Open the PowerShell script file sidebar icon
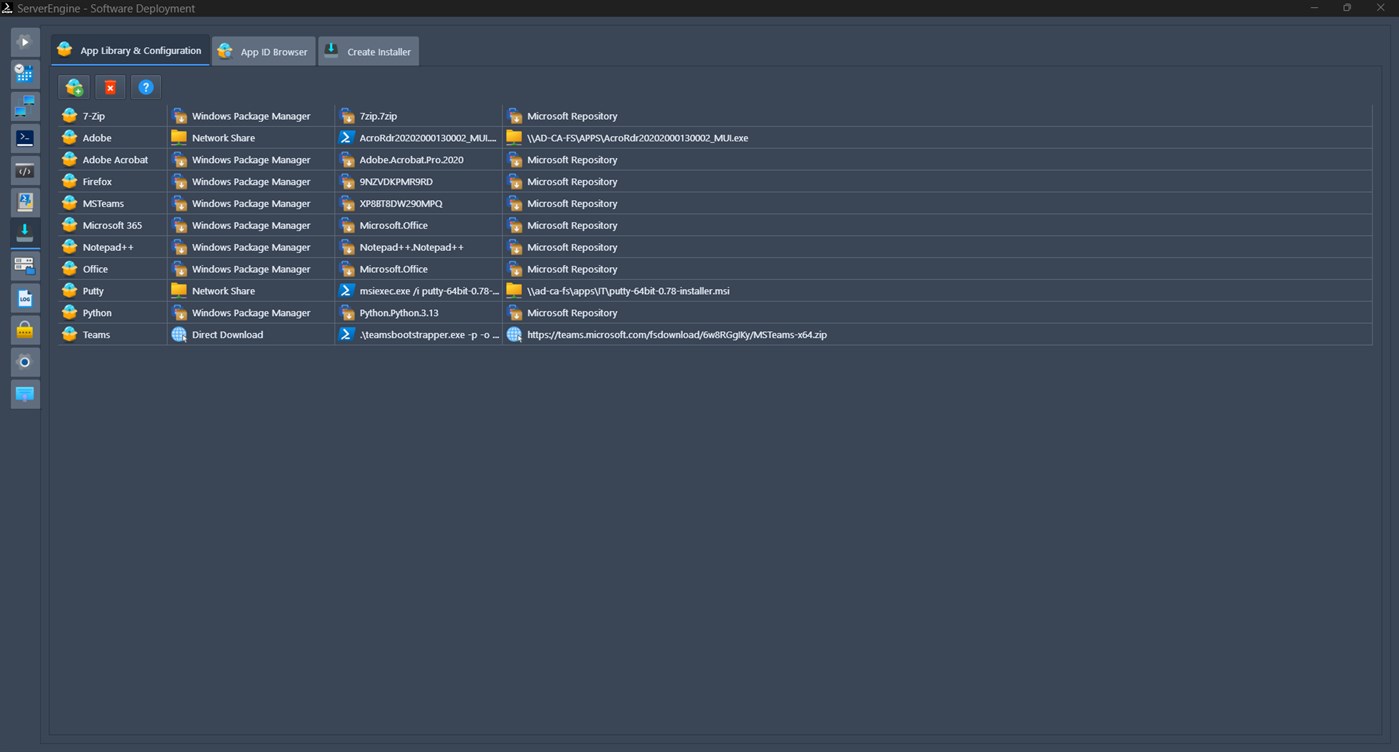 point(25,202)
